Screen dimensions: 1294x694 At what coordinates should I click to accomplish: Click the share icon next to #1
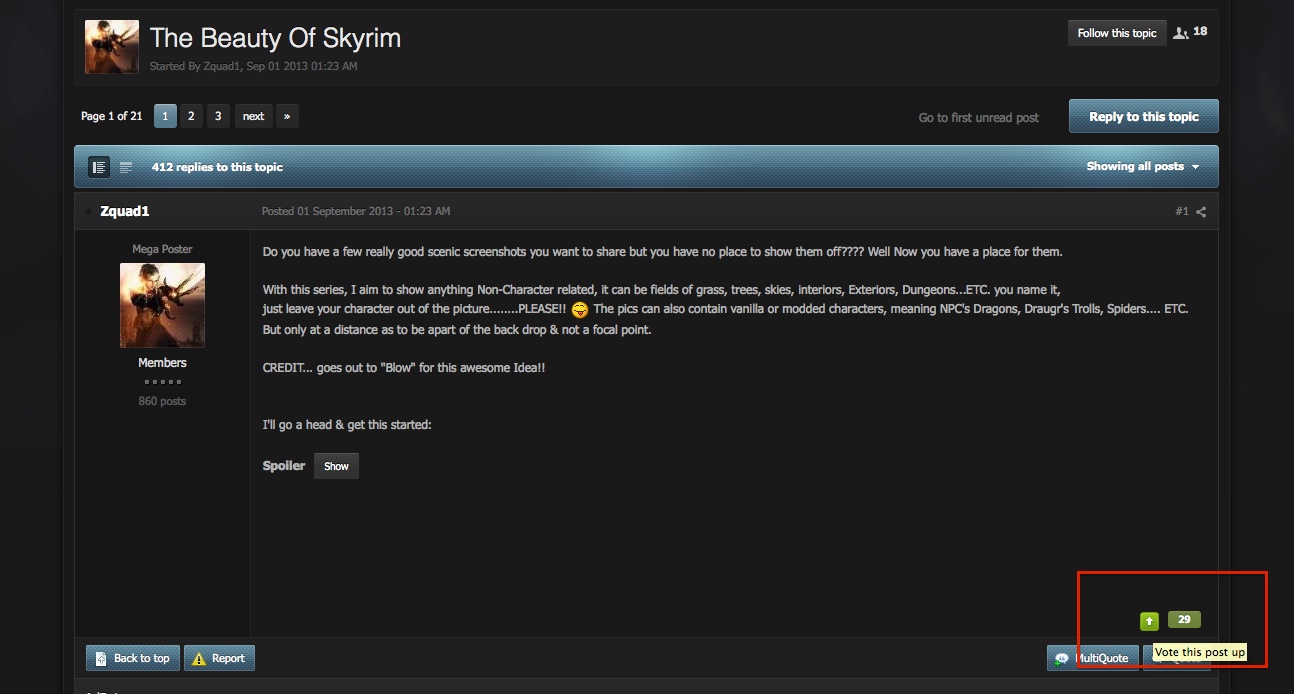(x=1201, y=212)
